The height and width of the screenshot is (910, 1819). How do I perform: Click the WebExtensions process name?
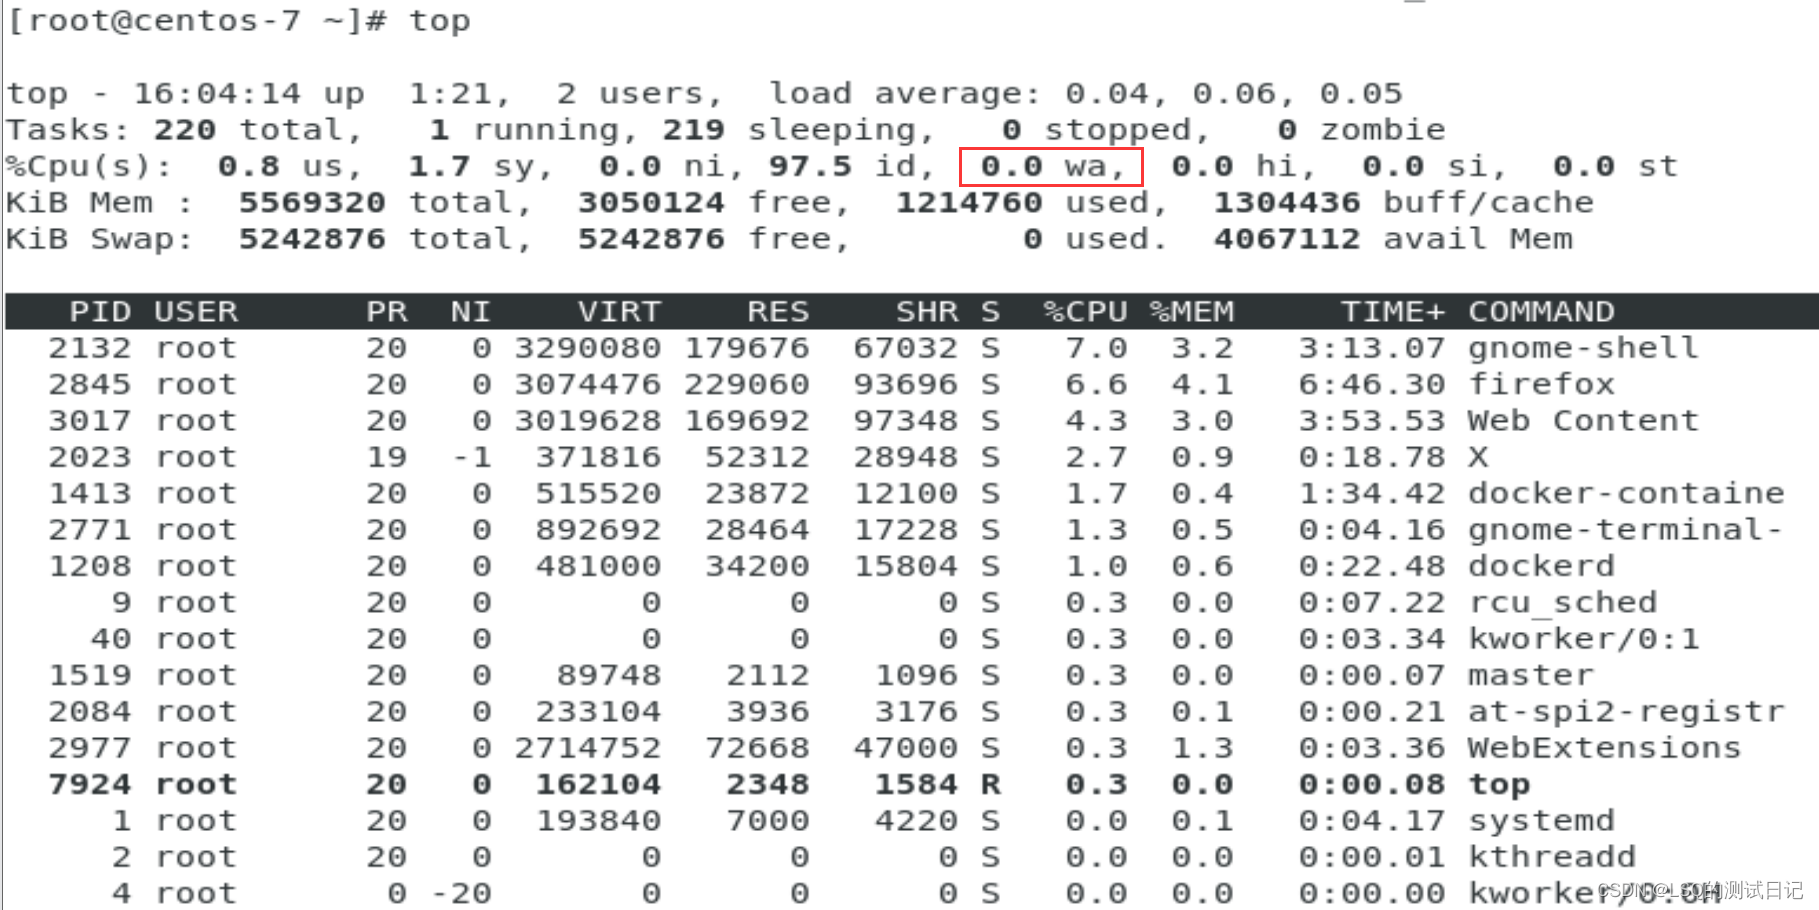pos(1604,748)
